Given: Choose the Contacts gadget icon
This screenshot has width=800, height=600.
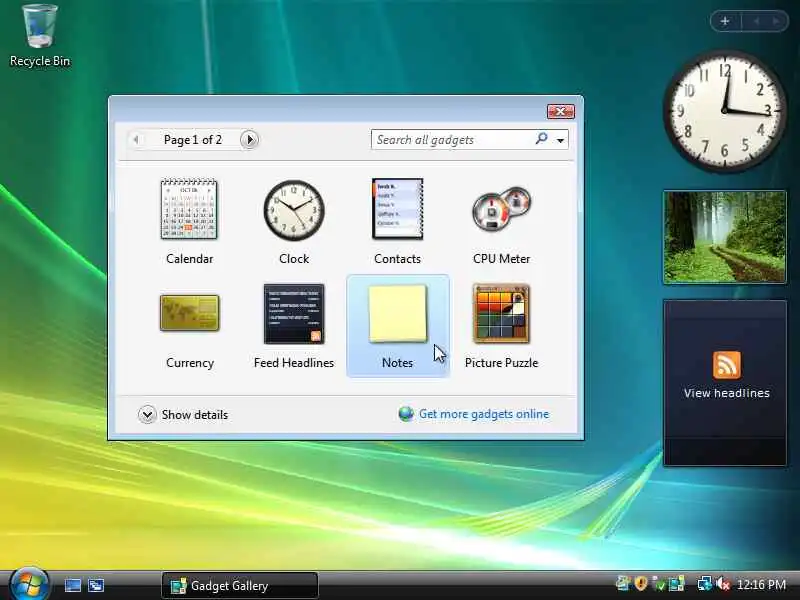Looking at the screenshot, I should [x=397, y=209].
